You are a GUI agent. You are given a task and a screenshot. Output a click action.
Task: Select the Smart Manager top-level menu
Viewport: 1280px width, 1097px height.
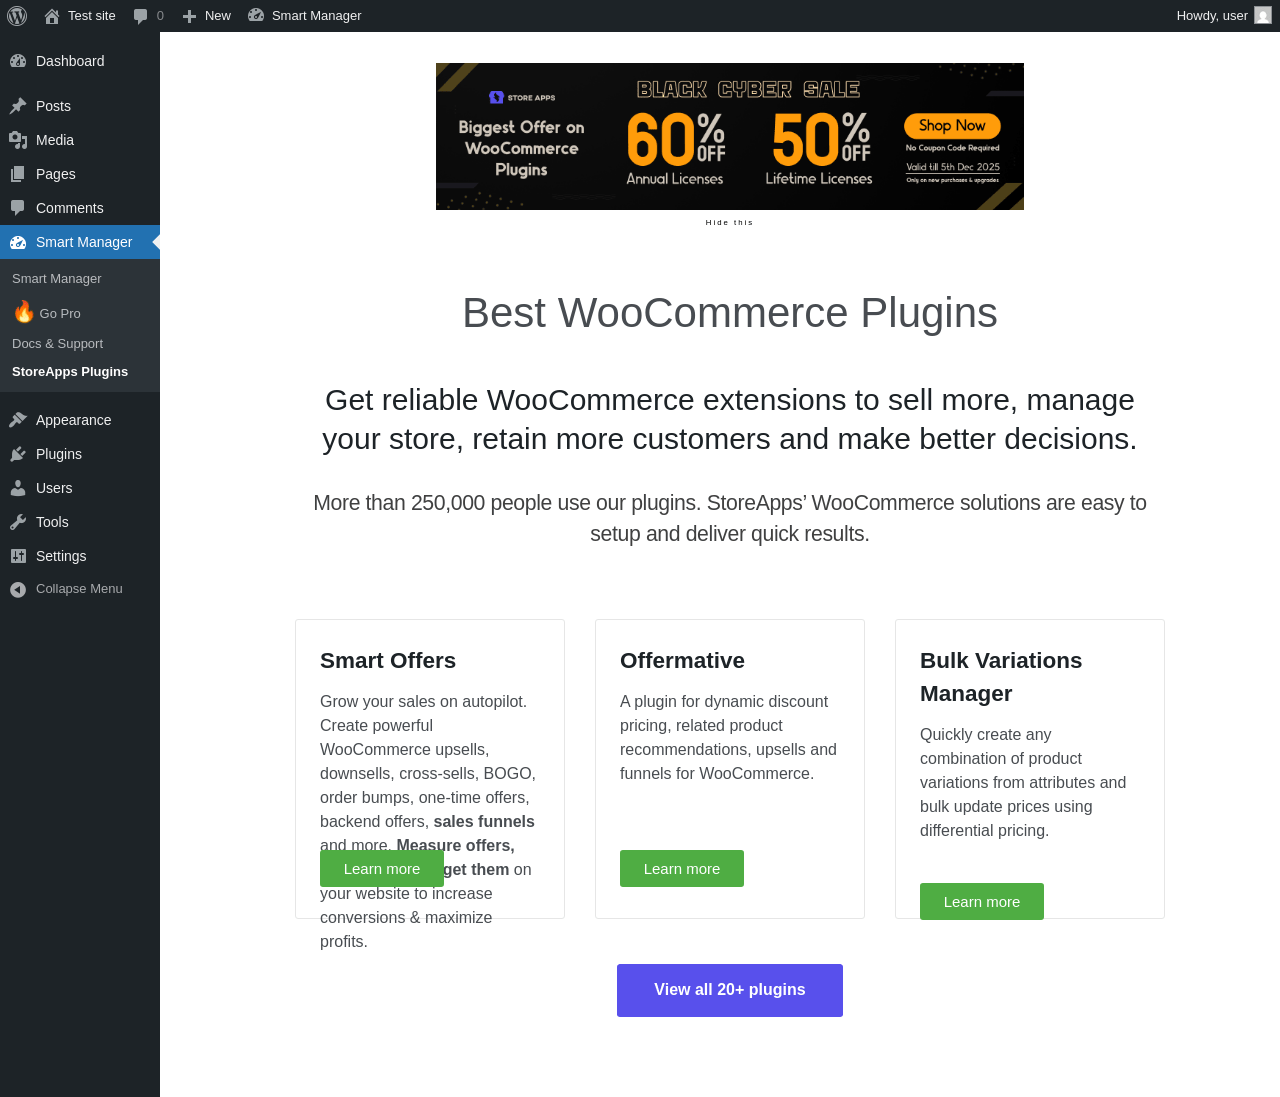[x=80, y=242]
